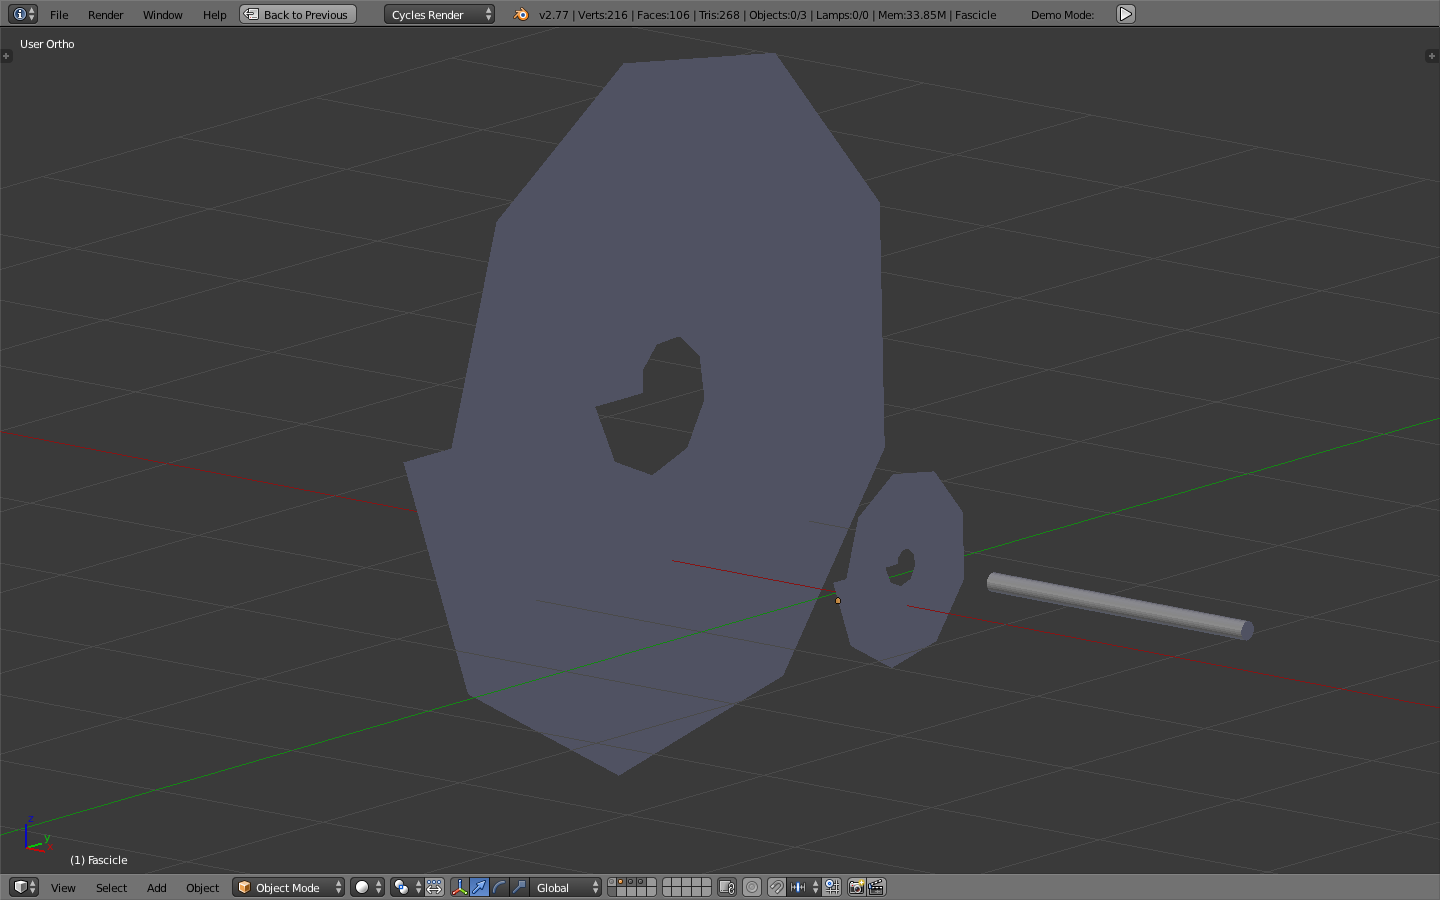Open the 3D View editor type selector
Image resolution: width=1440 pixels, height=900 pixels.
pyautogui.click(x=23, y=887)
